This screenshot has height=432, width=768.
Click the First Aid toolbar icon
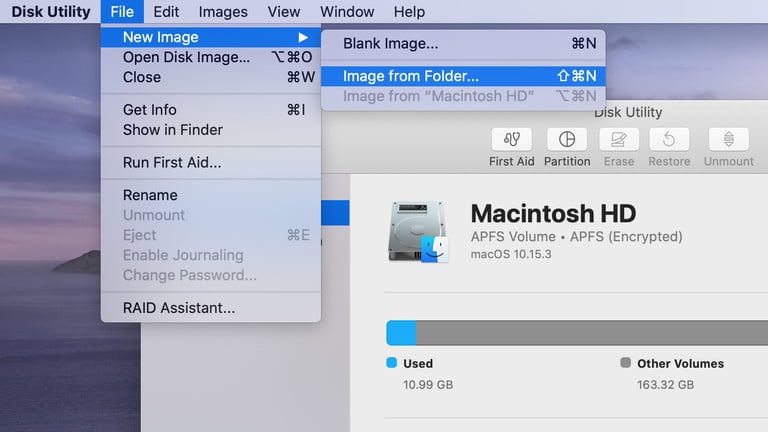click(511, 140)
